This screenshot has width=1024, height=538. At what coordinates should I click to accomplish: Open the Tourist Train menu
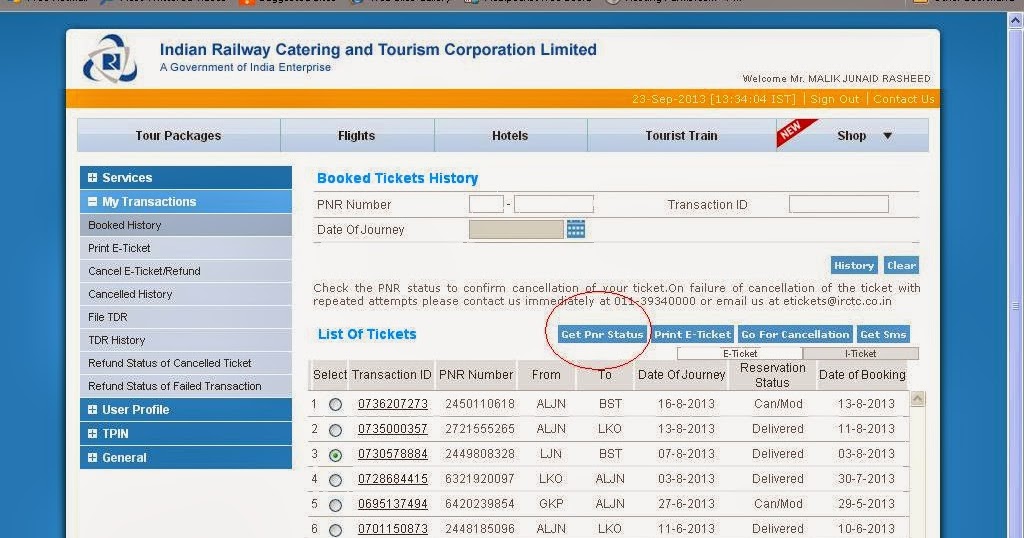click(x=681, y=135)
